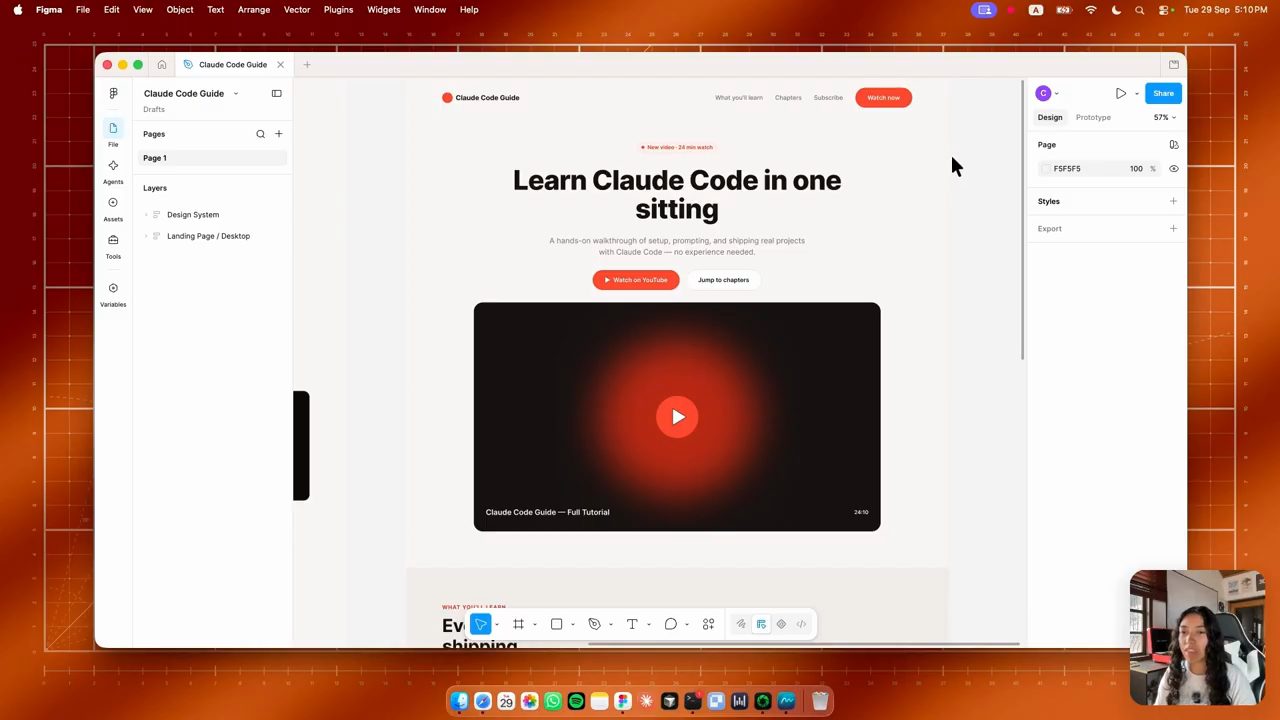
Task: Present prototype with the play icon
Action: 1121,93
